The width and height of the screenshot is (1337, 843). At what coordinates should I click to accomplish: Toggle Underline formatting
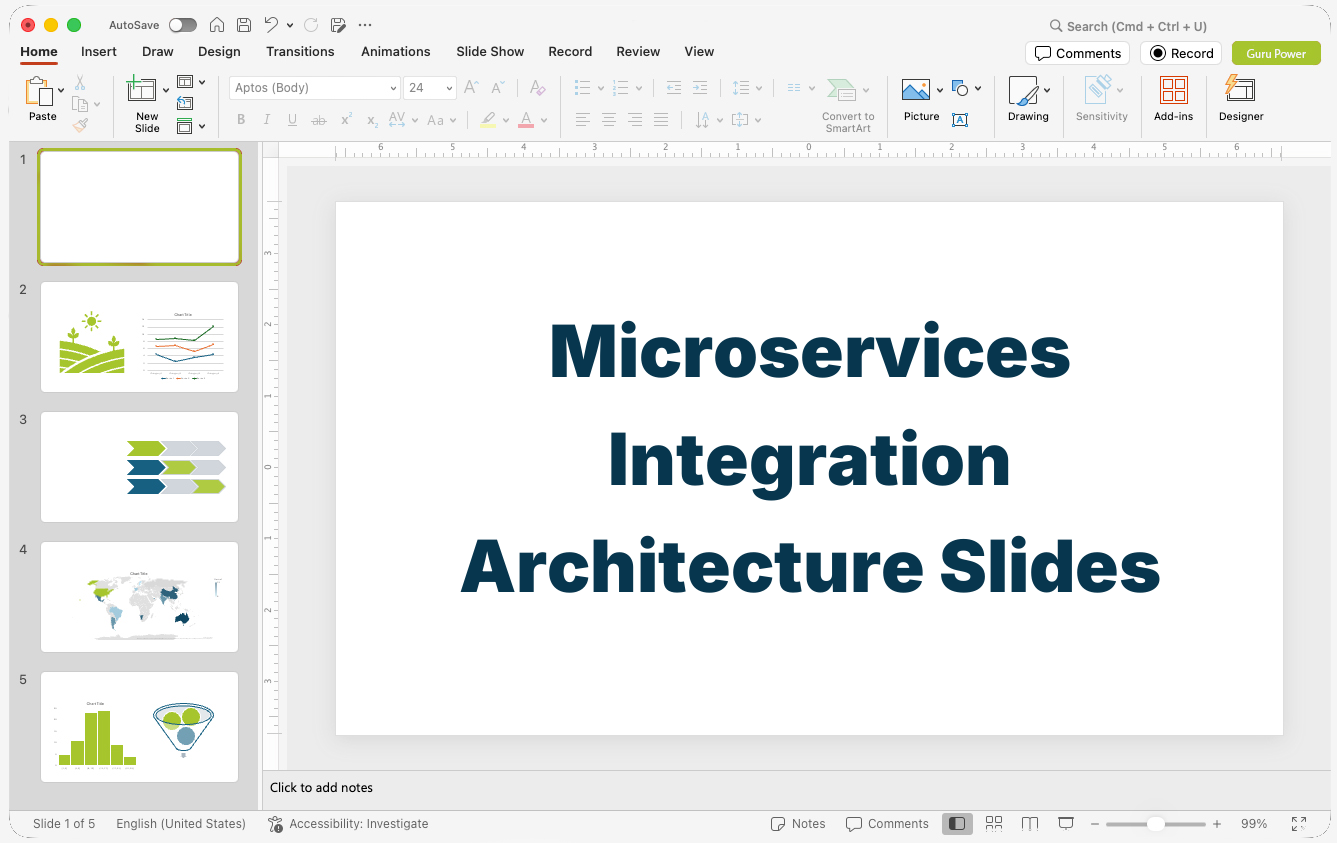click(293, 120)
